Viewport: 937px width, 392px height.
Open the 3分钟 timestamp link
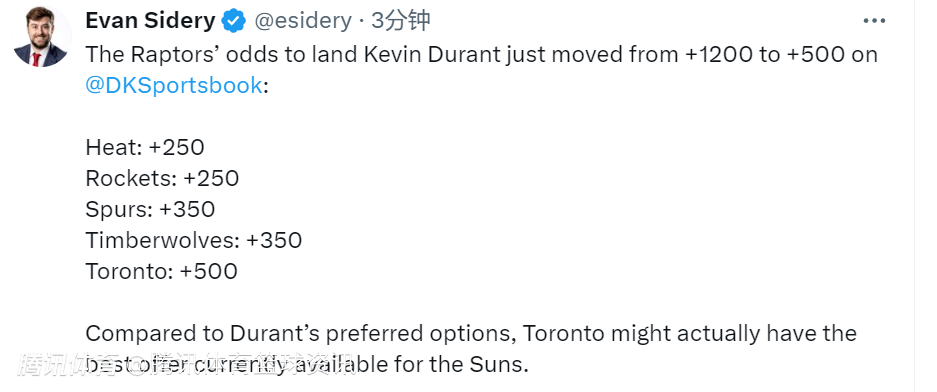(x=400, y=21)
